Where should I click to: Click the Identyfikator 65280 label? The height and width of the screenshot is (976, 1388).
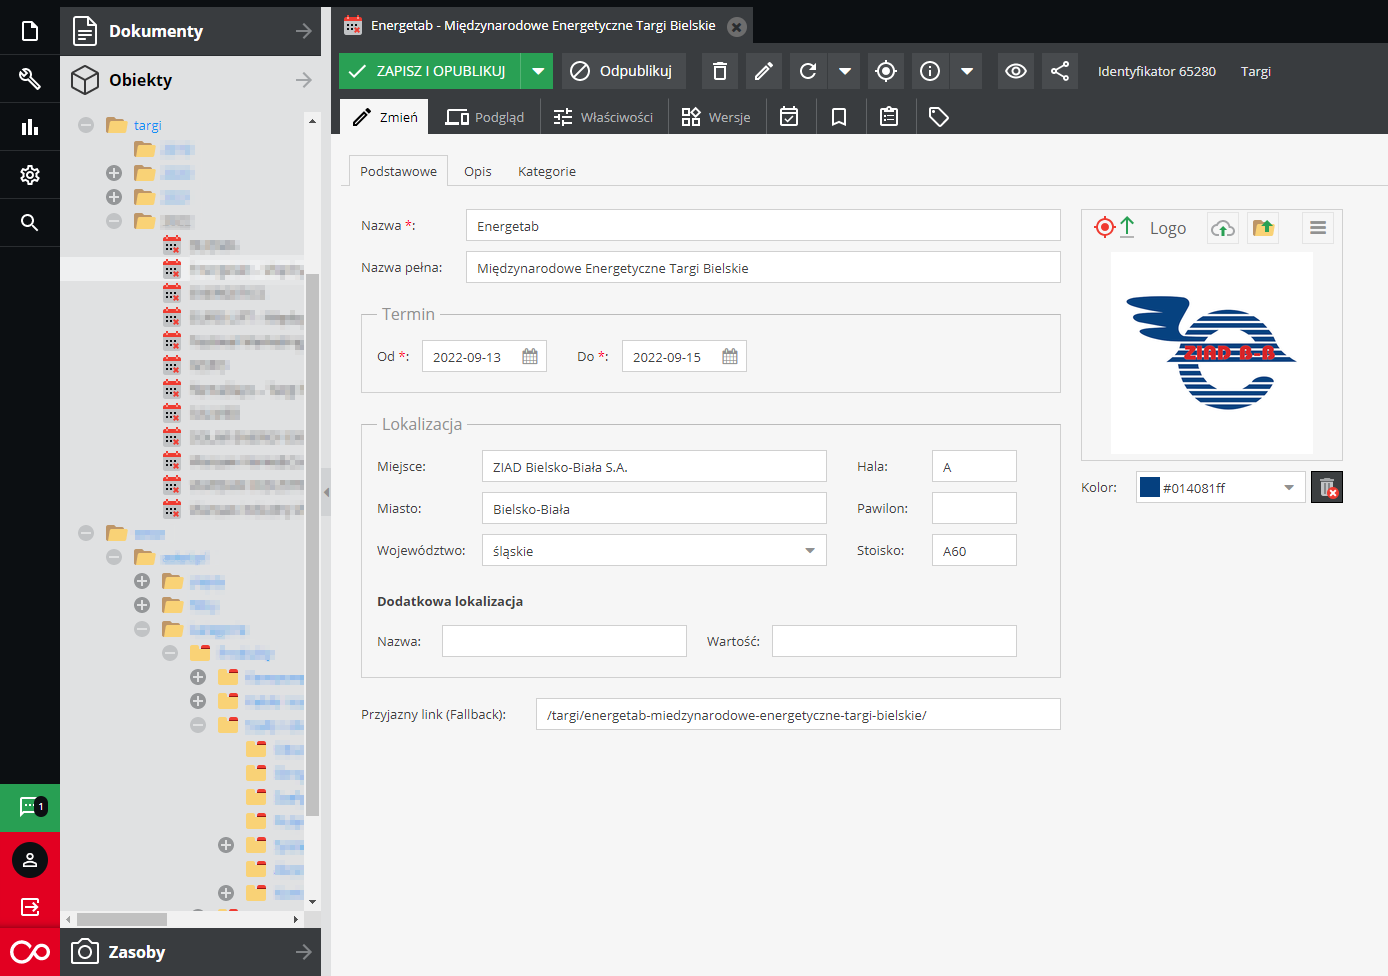click(x=1157, y=71)
